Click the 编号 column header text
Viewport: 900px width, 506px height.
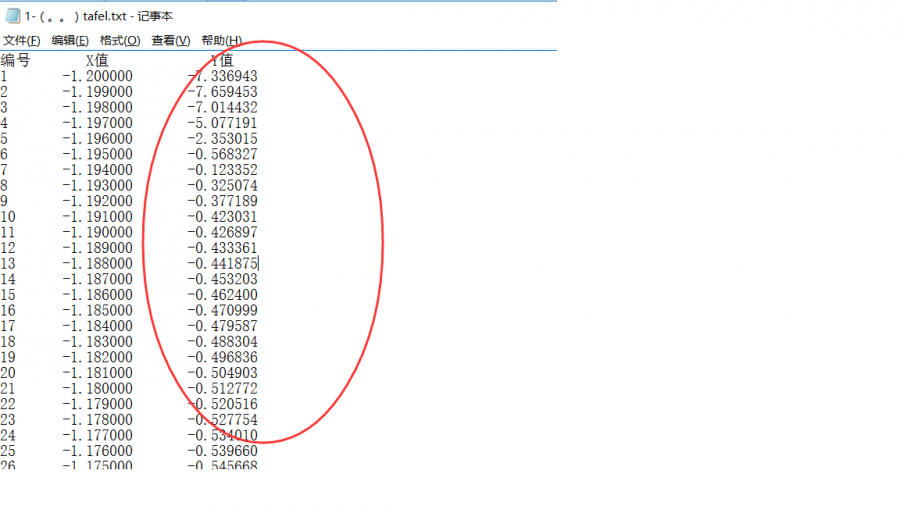pos(15,60)
